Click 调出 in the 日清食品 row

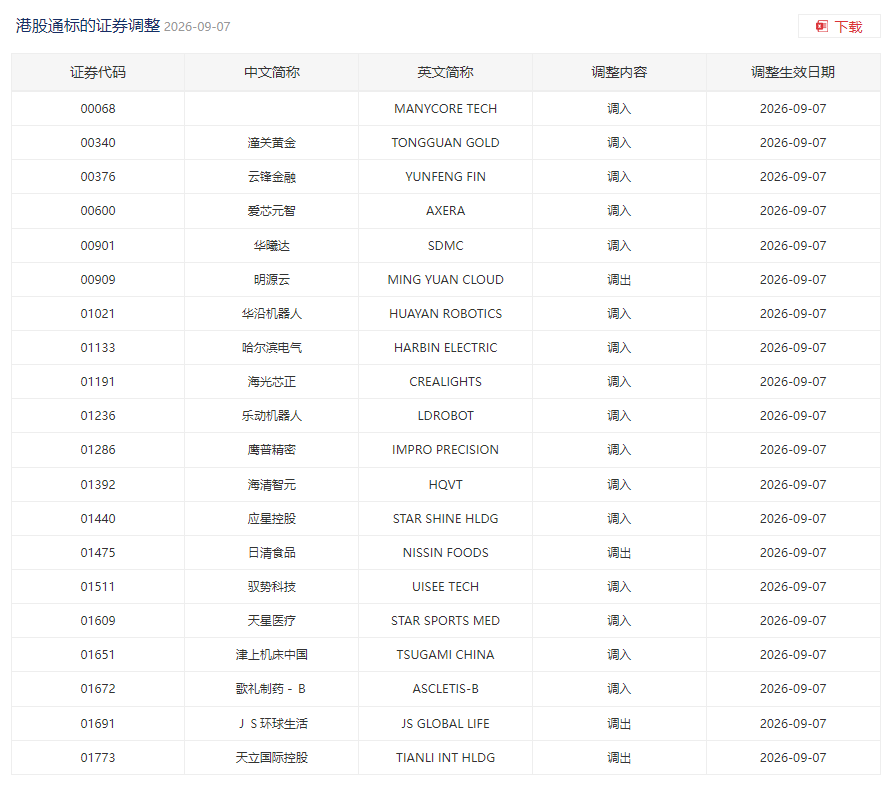[x=619, y=553]
